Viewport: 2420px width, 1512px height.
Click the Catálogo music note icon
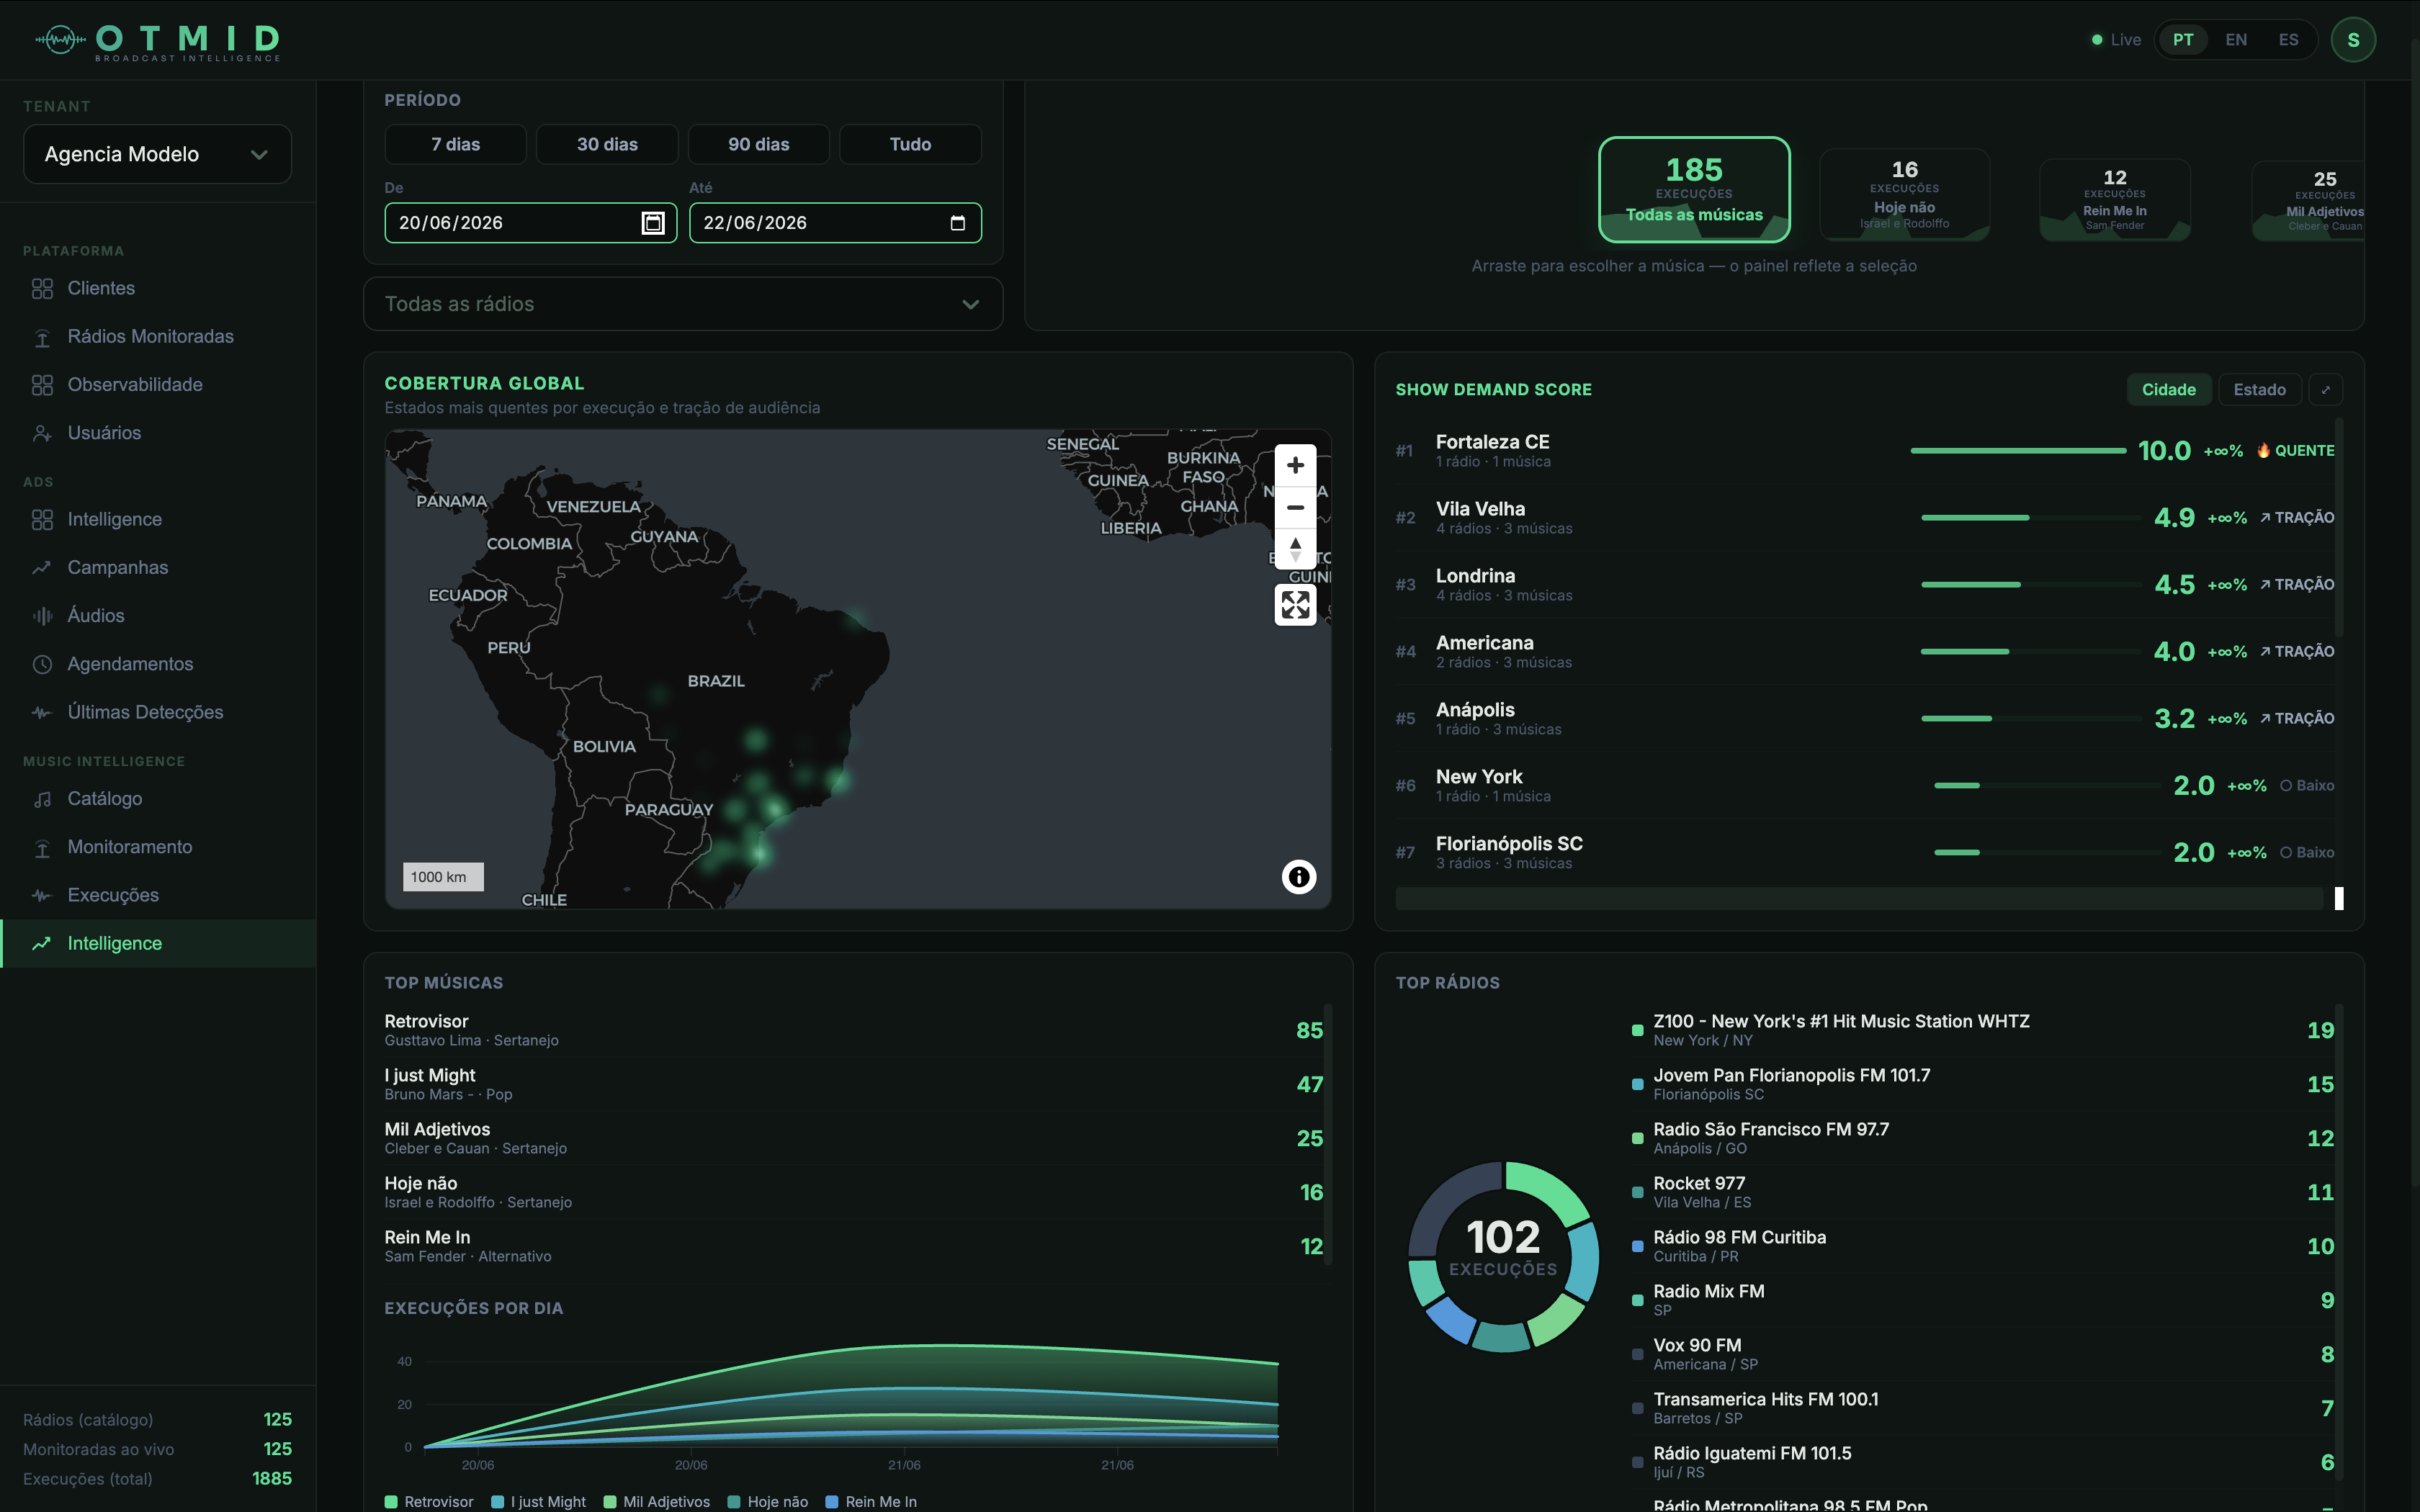(x=42, y=799)
